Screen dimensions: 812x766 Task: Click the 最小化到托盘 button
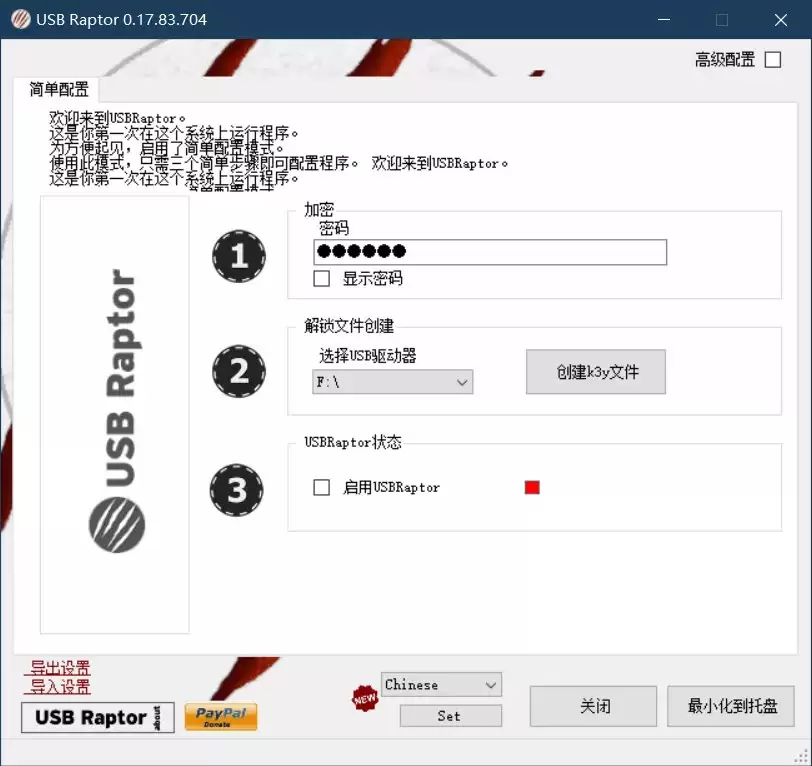coord(731,706)
